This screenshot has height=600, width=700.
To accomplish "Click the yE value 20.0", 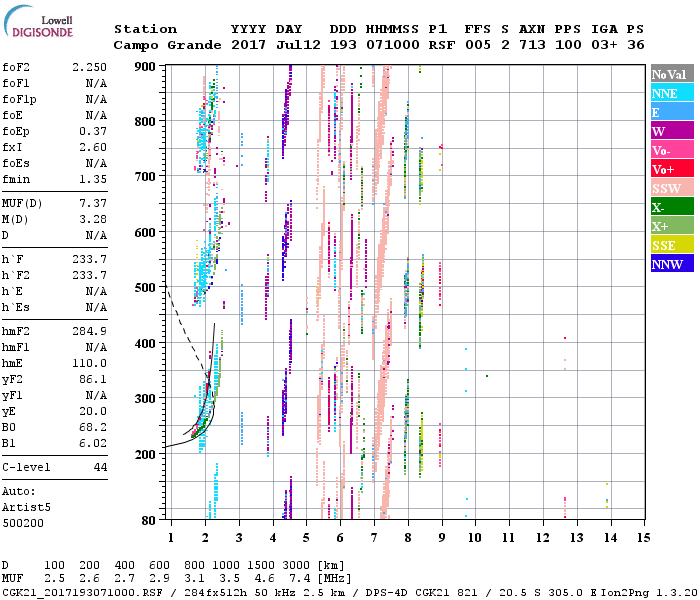I will coord(93,412).
